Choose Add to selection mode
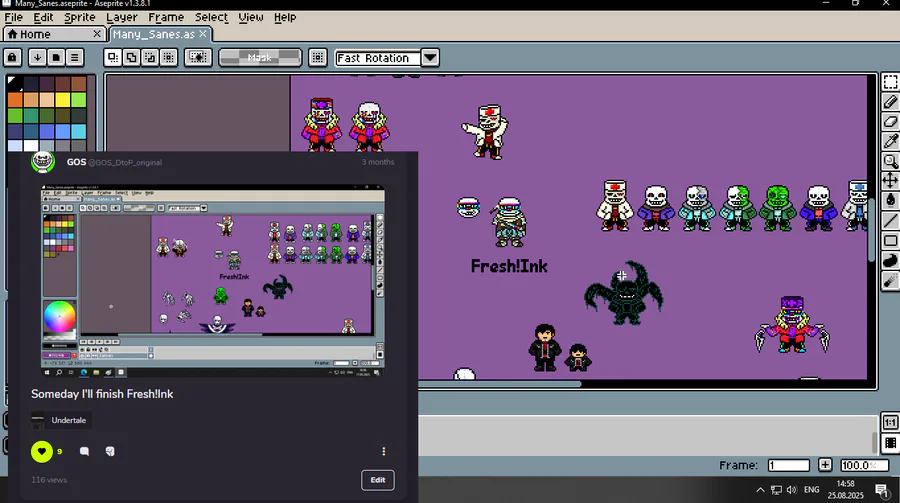900x503 pixels. (131, 57)
